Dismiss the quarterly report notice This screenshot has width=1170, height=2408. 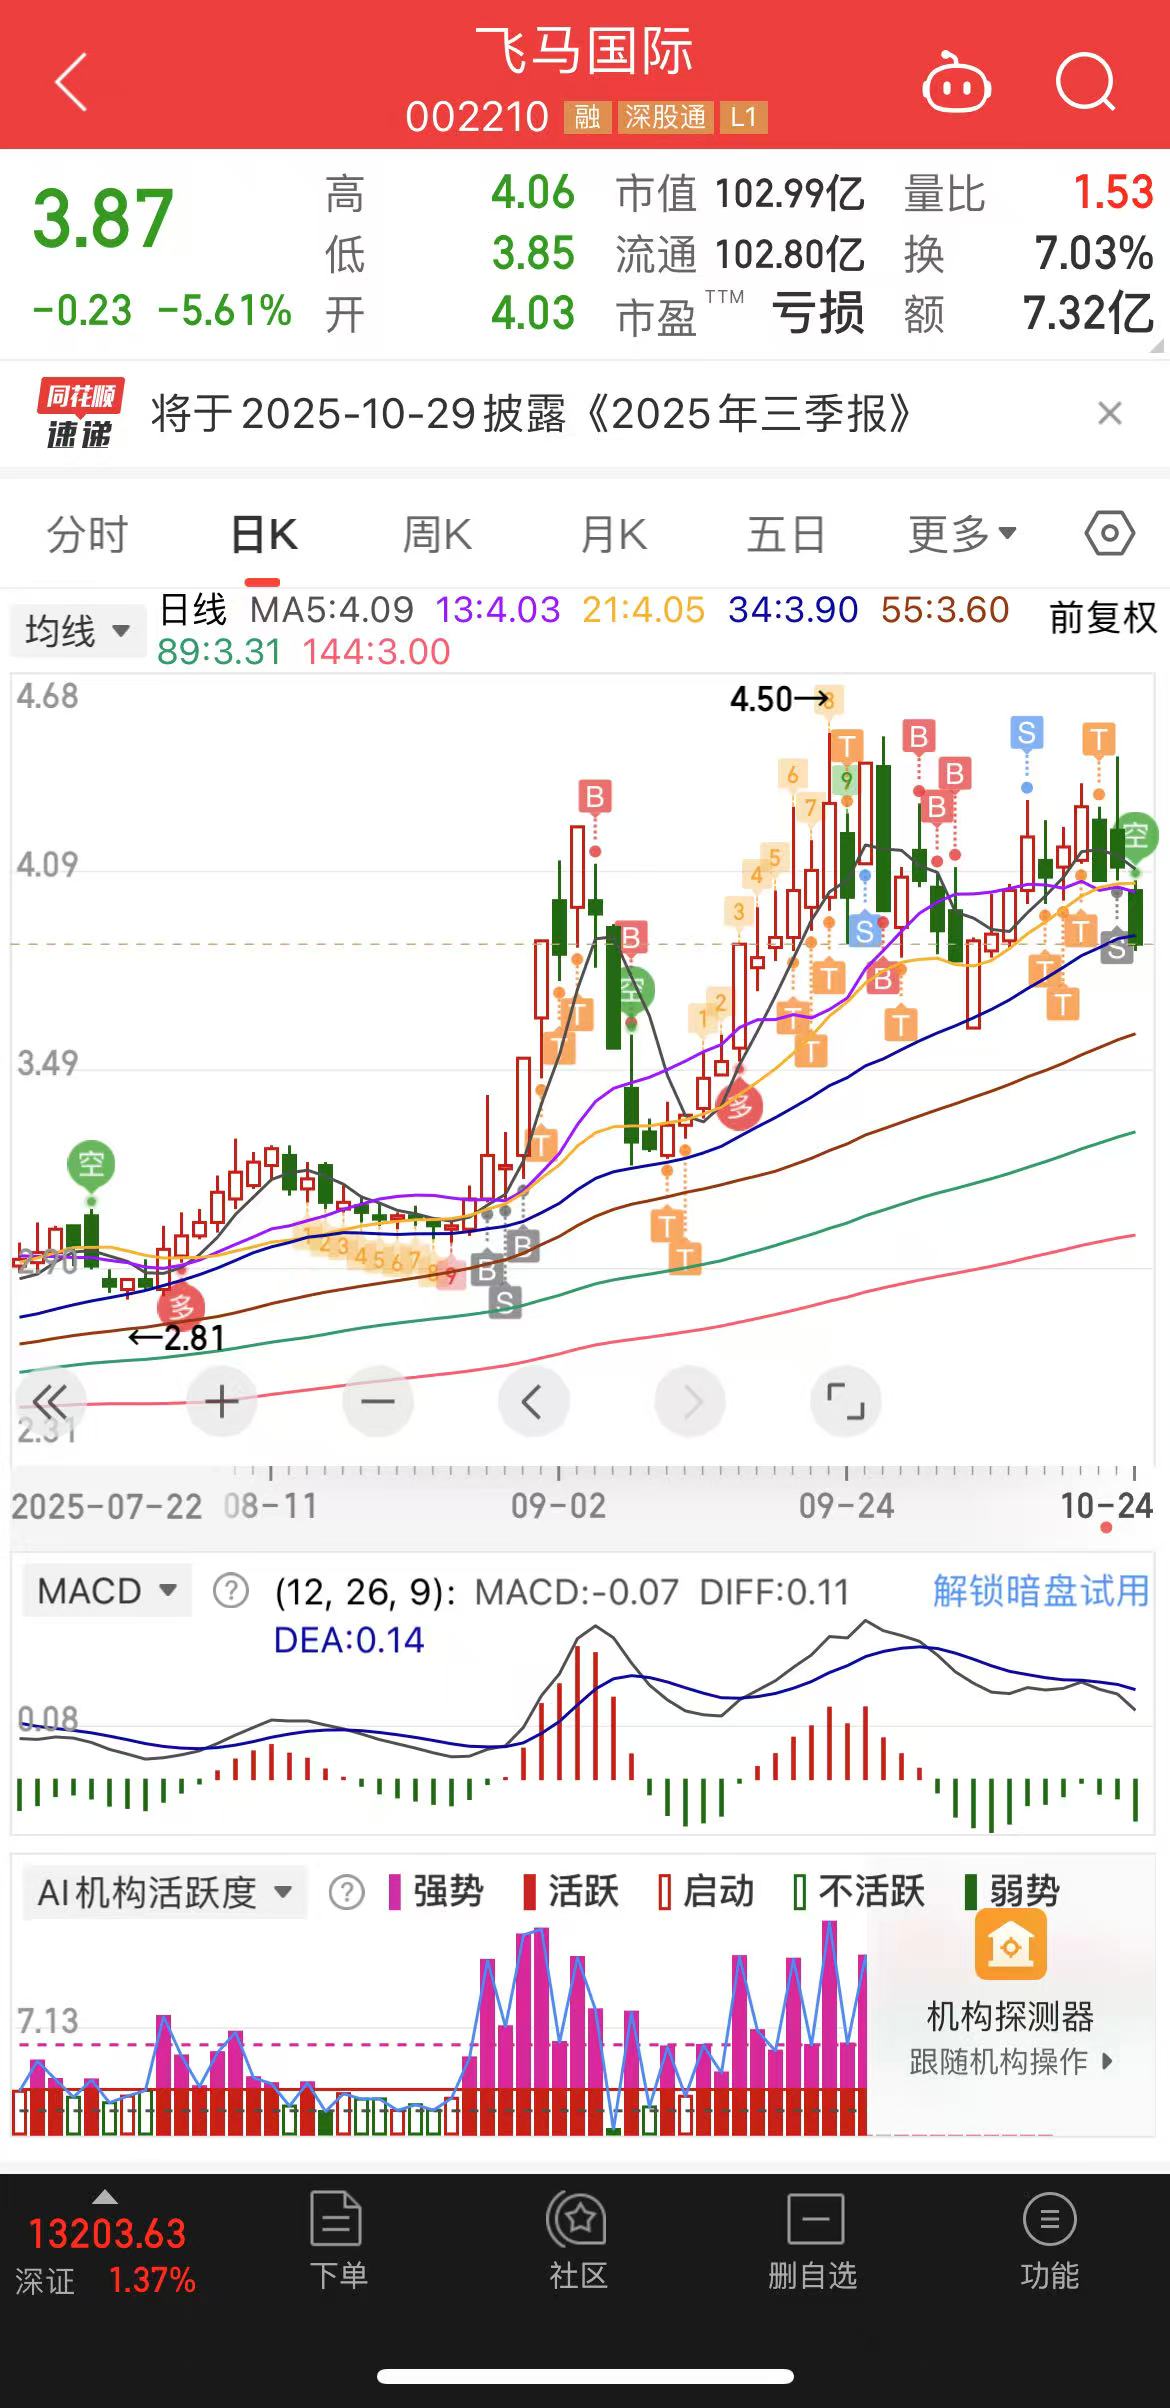click(x=1109, y=413)
